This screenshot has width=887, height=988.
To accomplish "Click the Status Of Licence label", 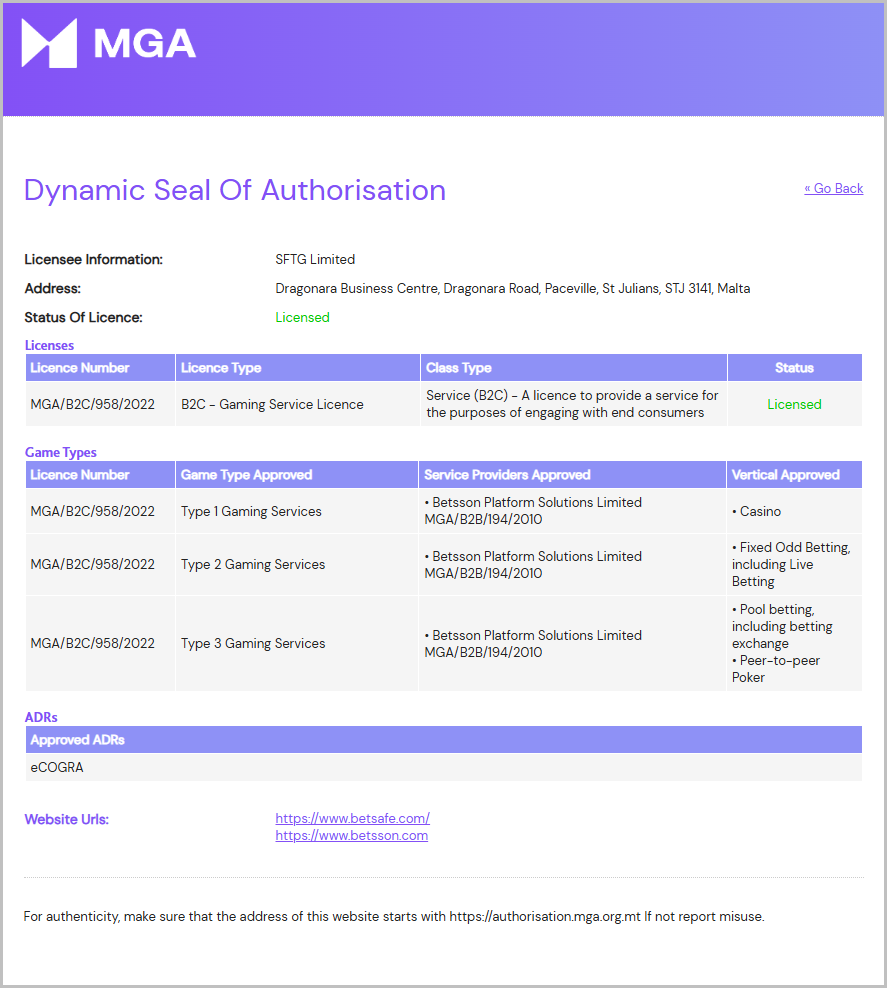I will pos(83,318).
